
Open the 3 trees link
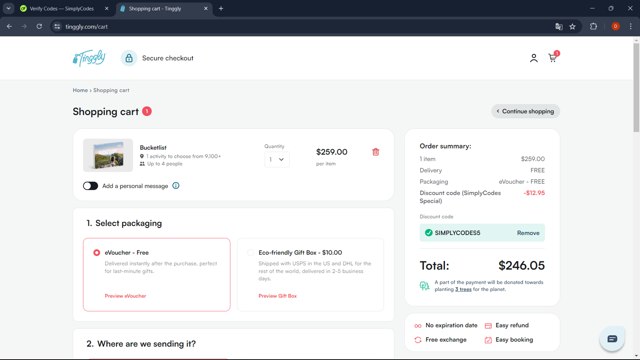[x=463, y=289]
